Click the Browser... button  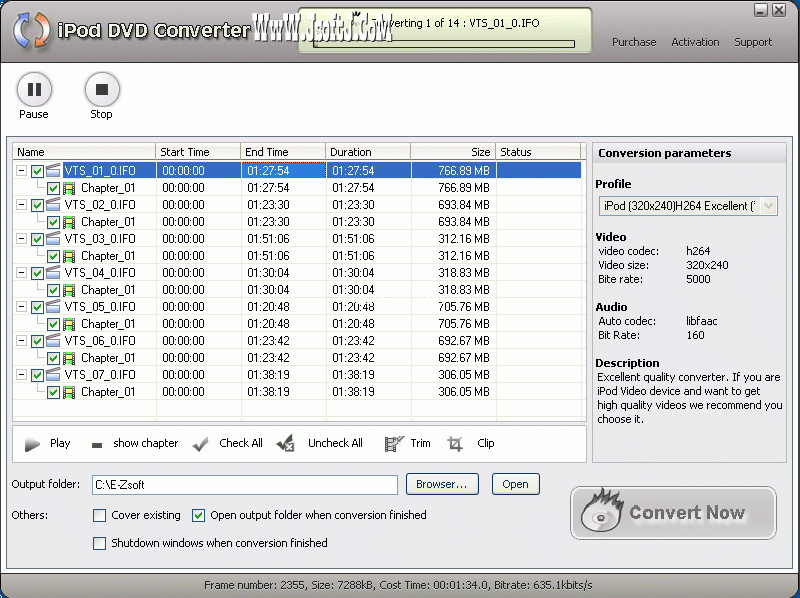click(442, 484)
